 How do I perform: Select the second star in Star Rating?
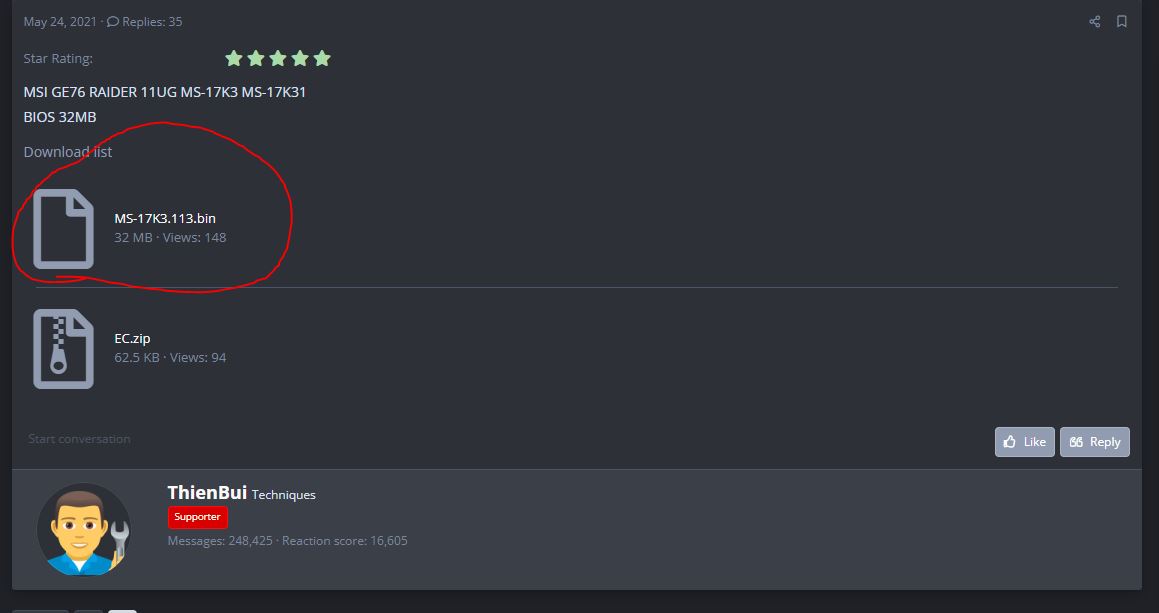point(256,58)
